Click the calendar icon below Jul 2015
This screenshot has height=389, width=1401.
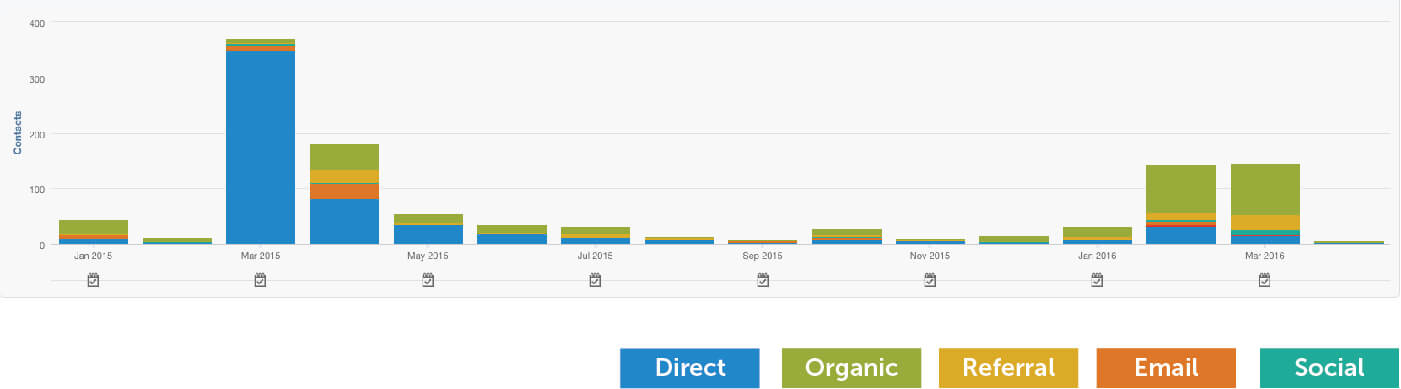tap(595, 280)
